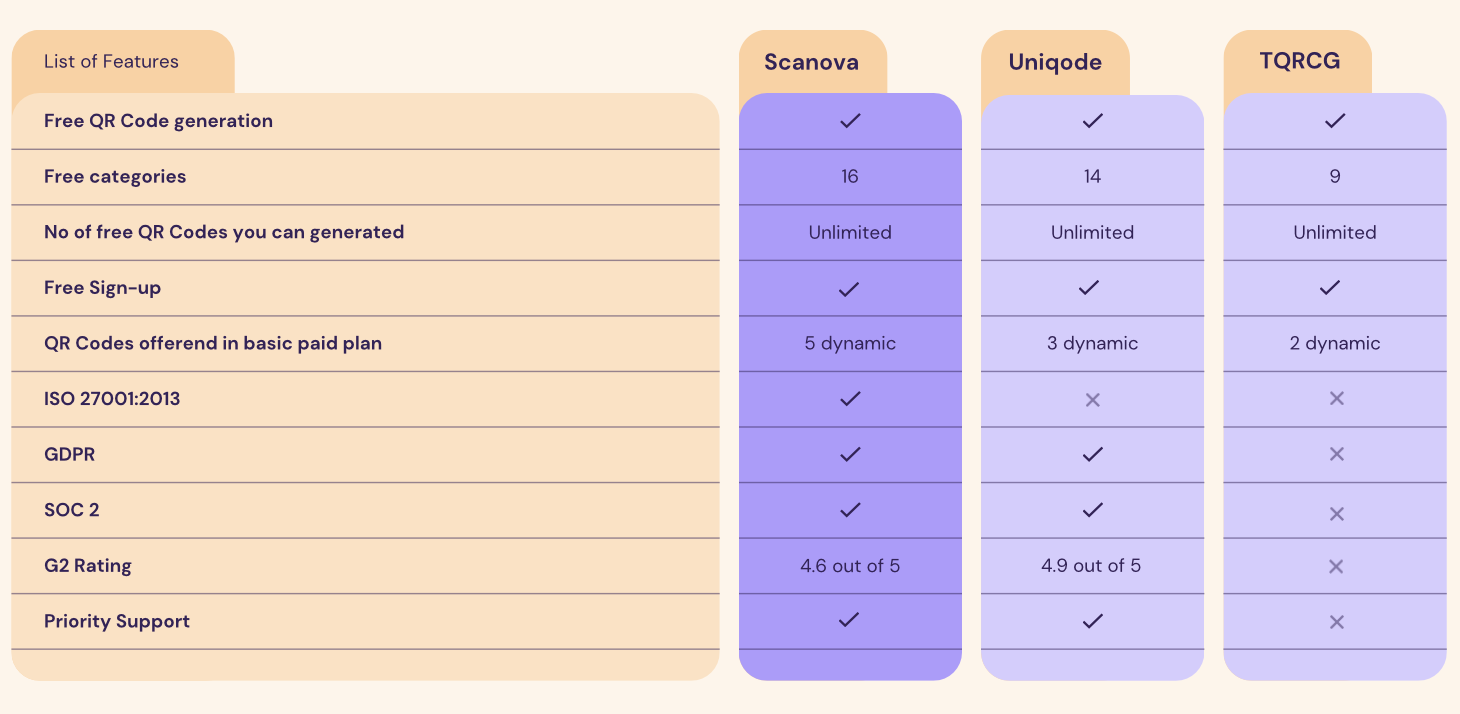The height and width of the screenshot is (714, 1460).
Task: Click Scanova's Free QR Code generation checkmark
Action: pyautogui.click(x=850, y=121)
